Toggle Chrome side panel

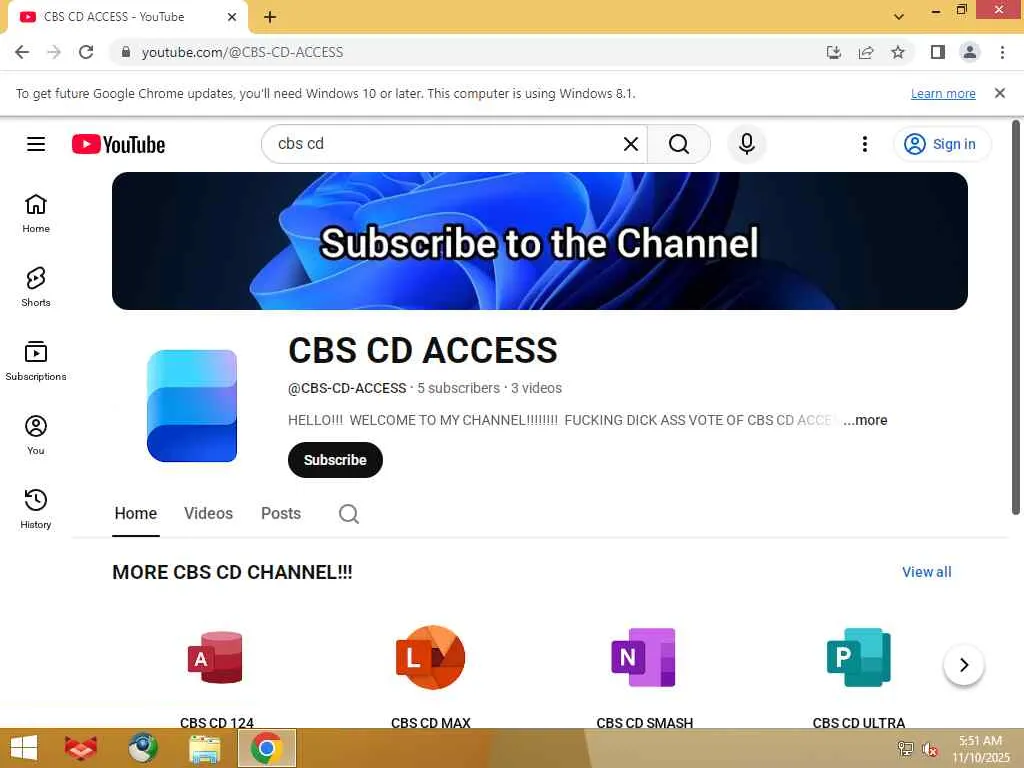point(938,52)
